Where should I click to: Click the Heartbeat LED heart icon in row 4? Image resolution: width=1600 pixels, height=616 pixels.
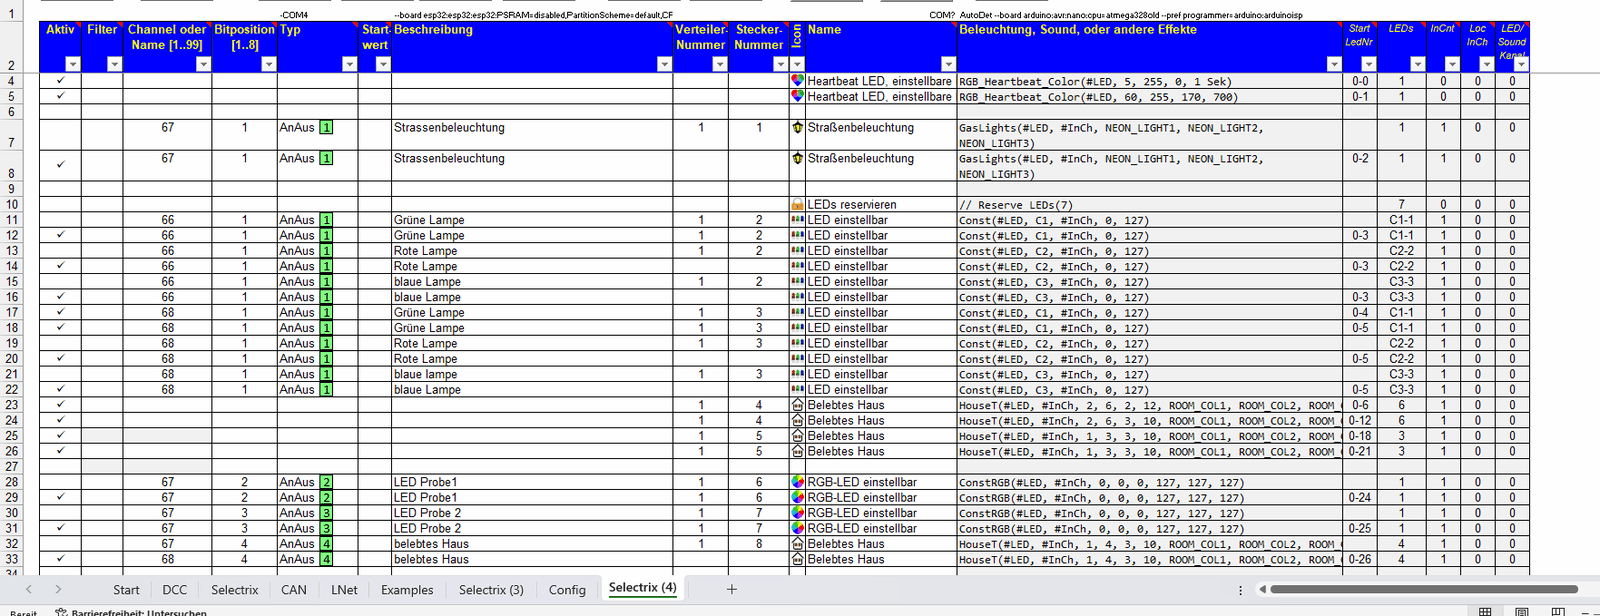(797, 81)
